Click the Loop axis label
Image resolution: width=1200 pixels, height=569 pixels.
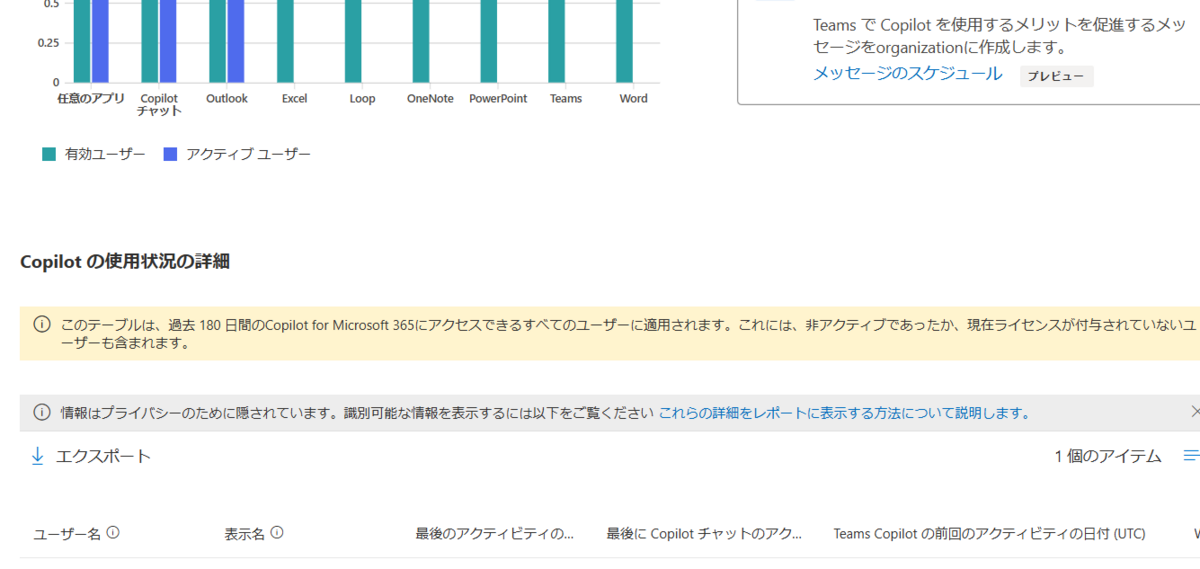click(x=362, y=99)
